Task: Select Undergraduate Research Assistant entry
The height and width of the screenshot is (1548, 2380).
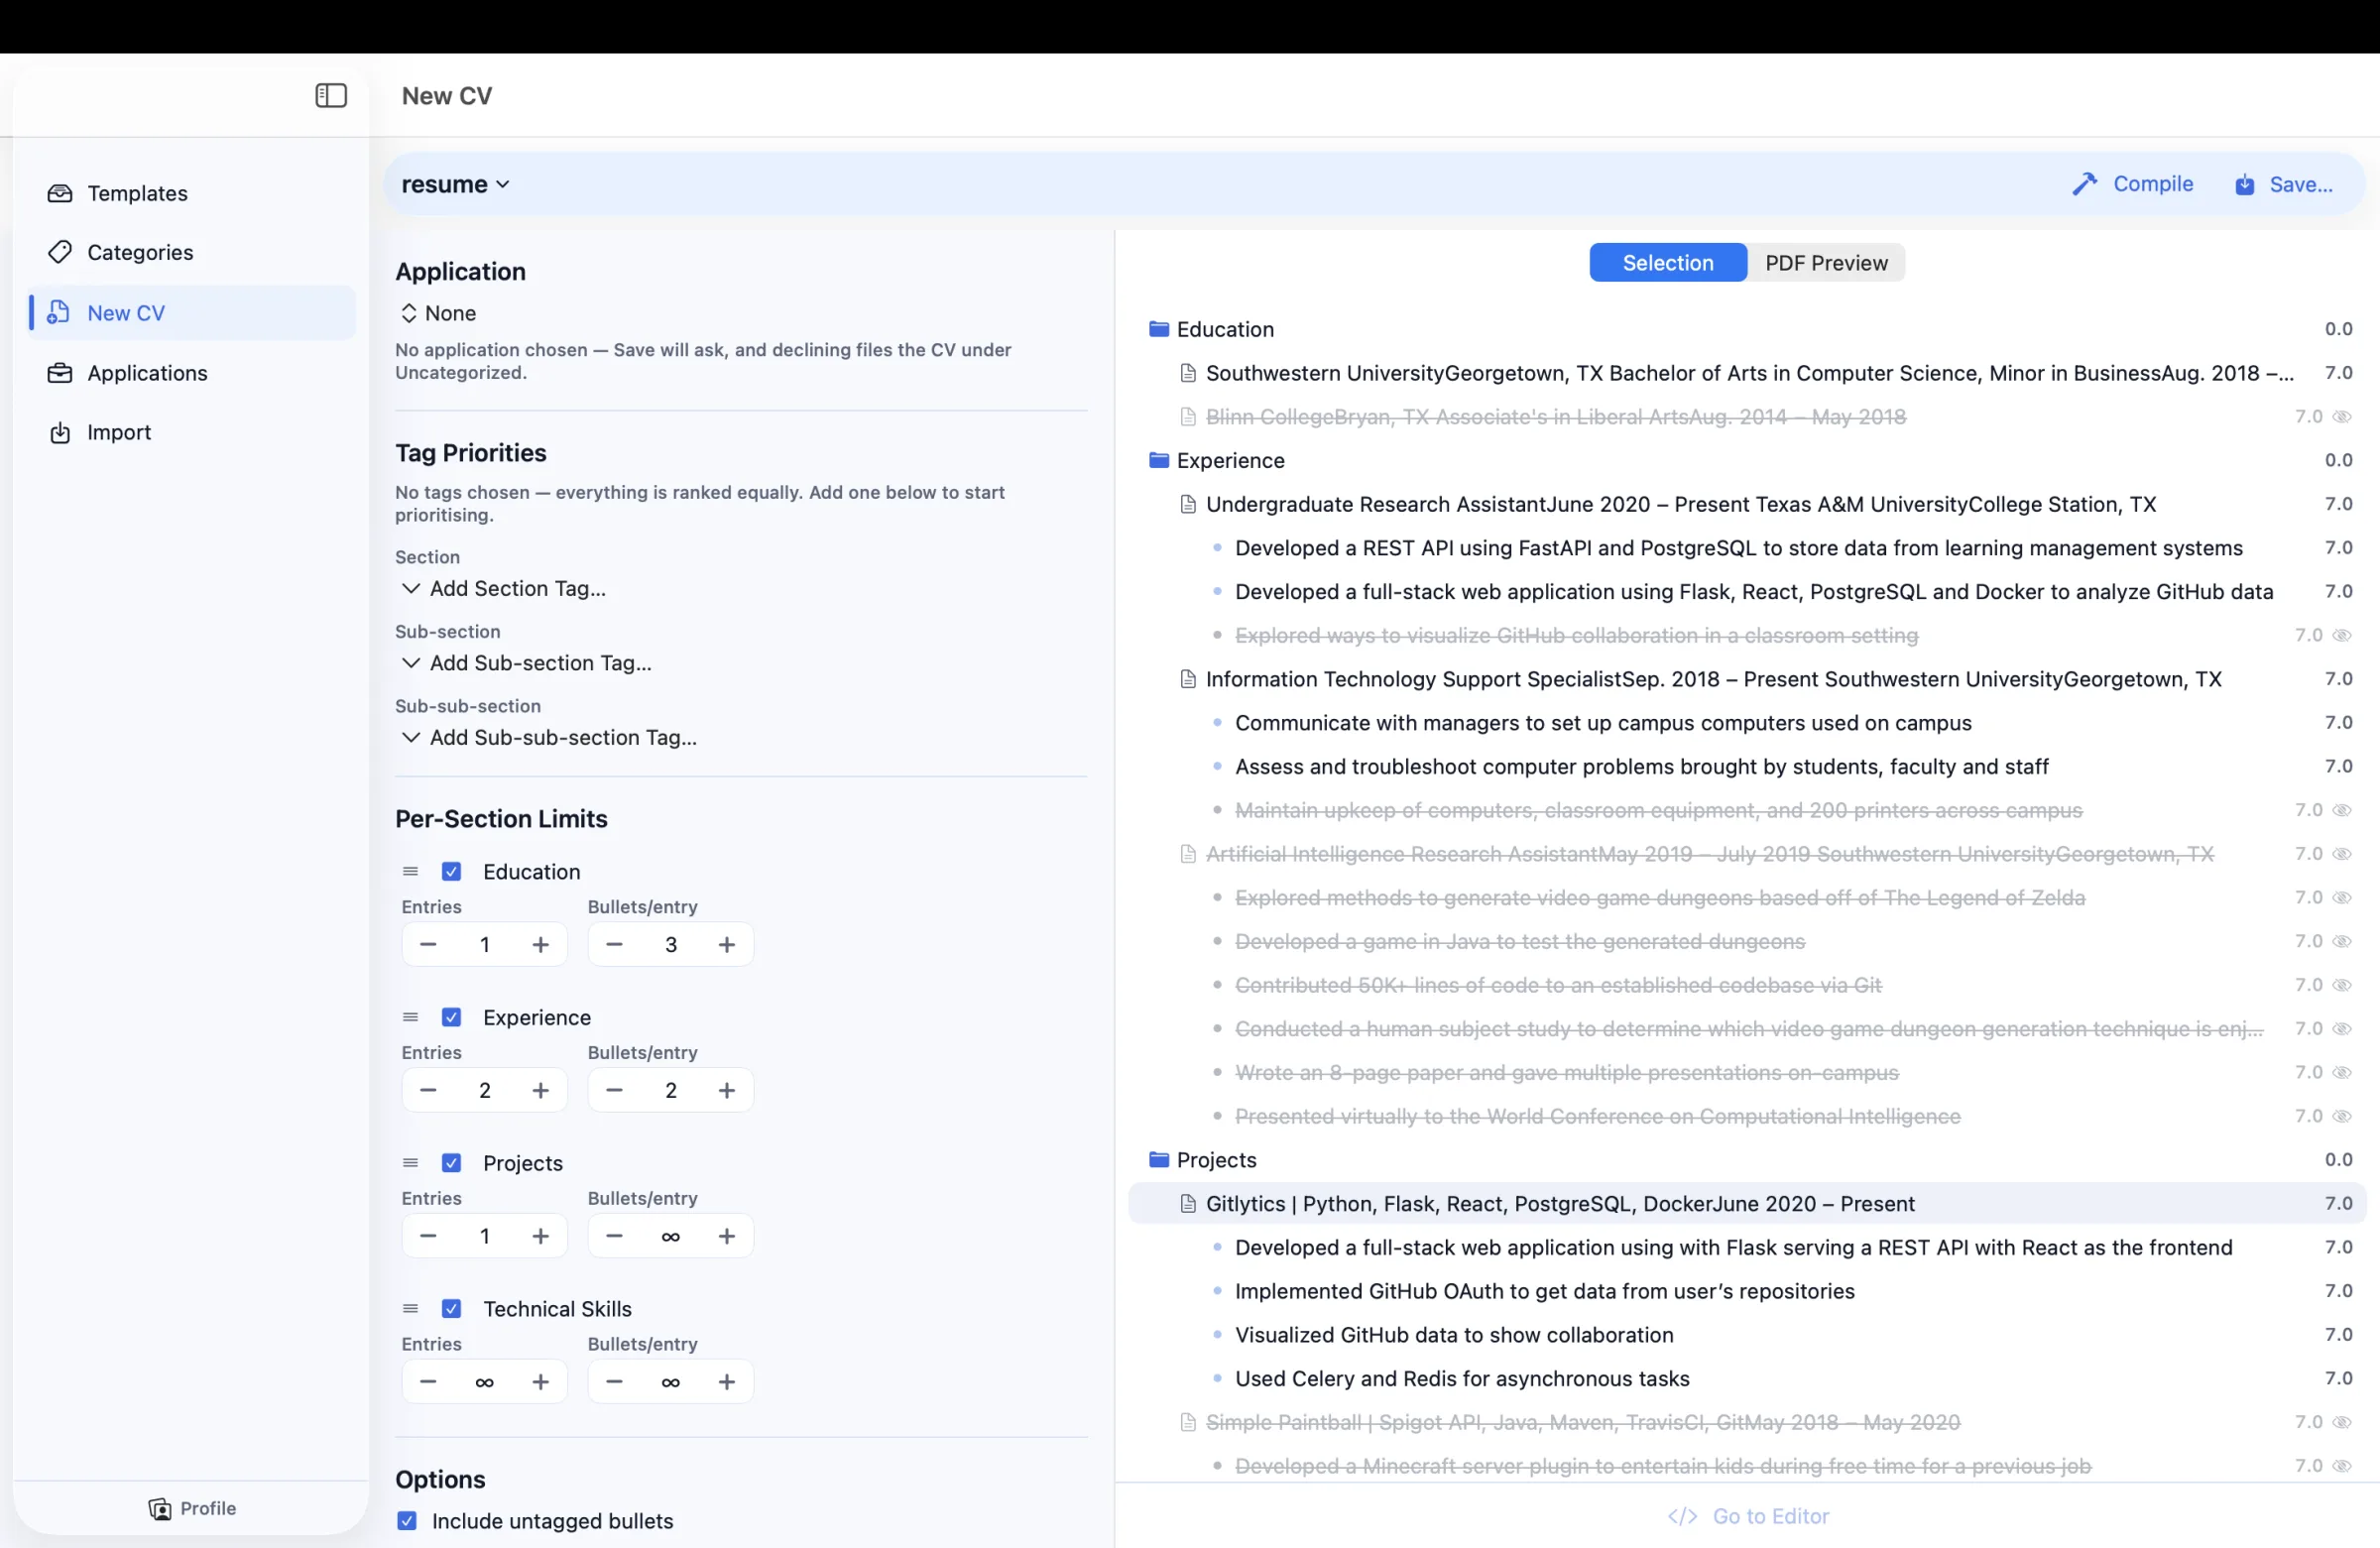Action: point(1747,504)
